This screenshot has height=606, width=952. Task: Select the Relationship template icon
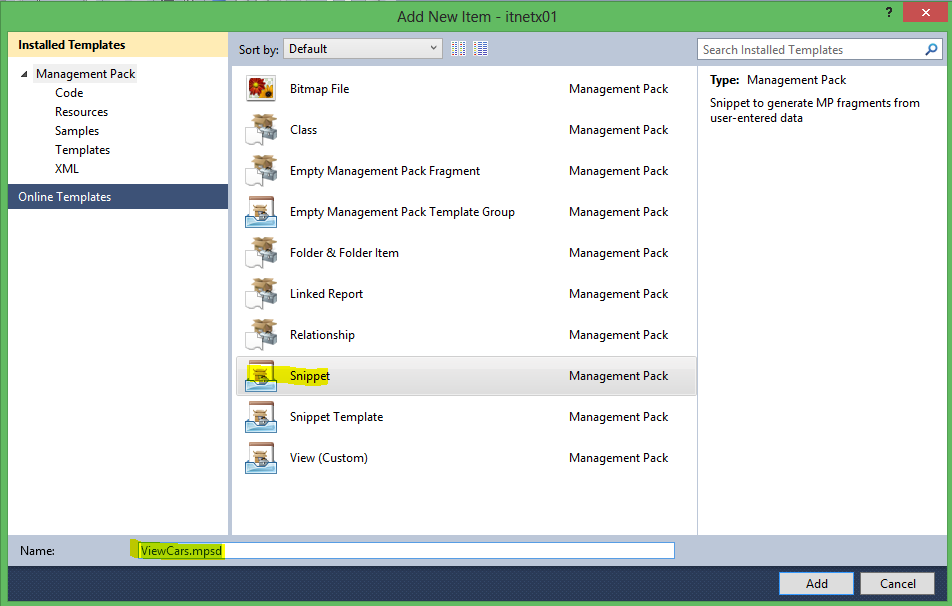pos(261,335)
